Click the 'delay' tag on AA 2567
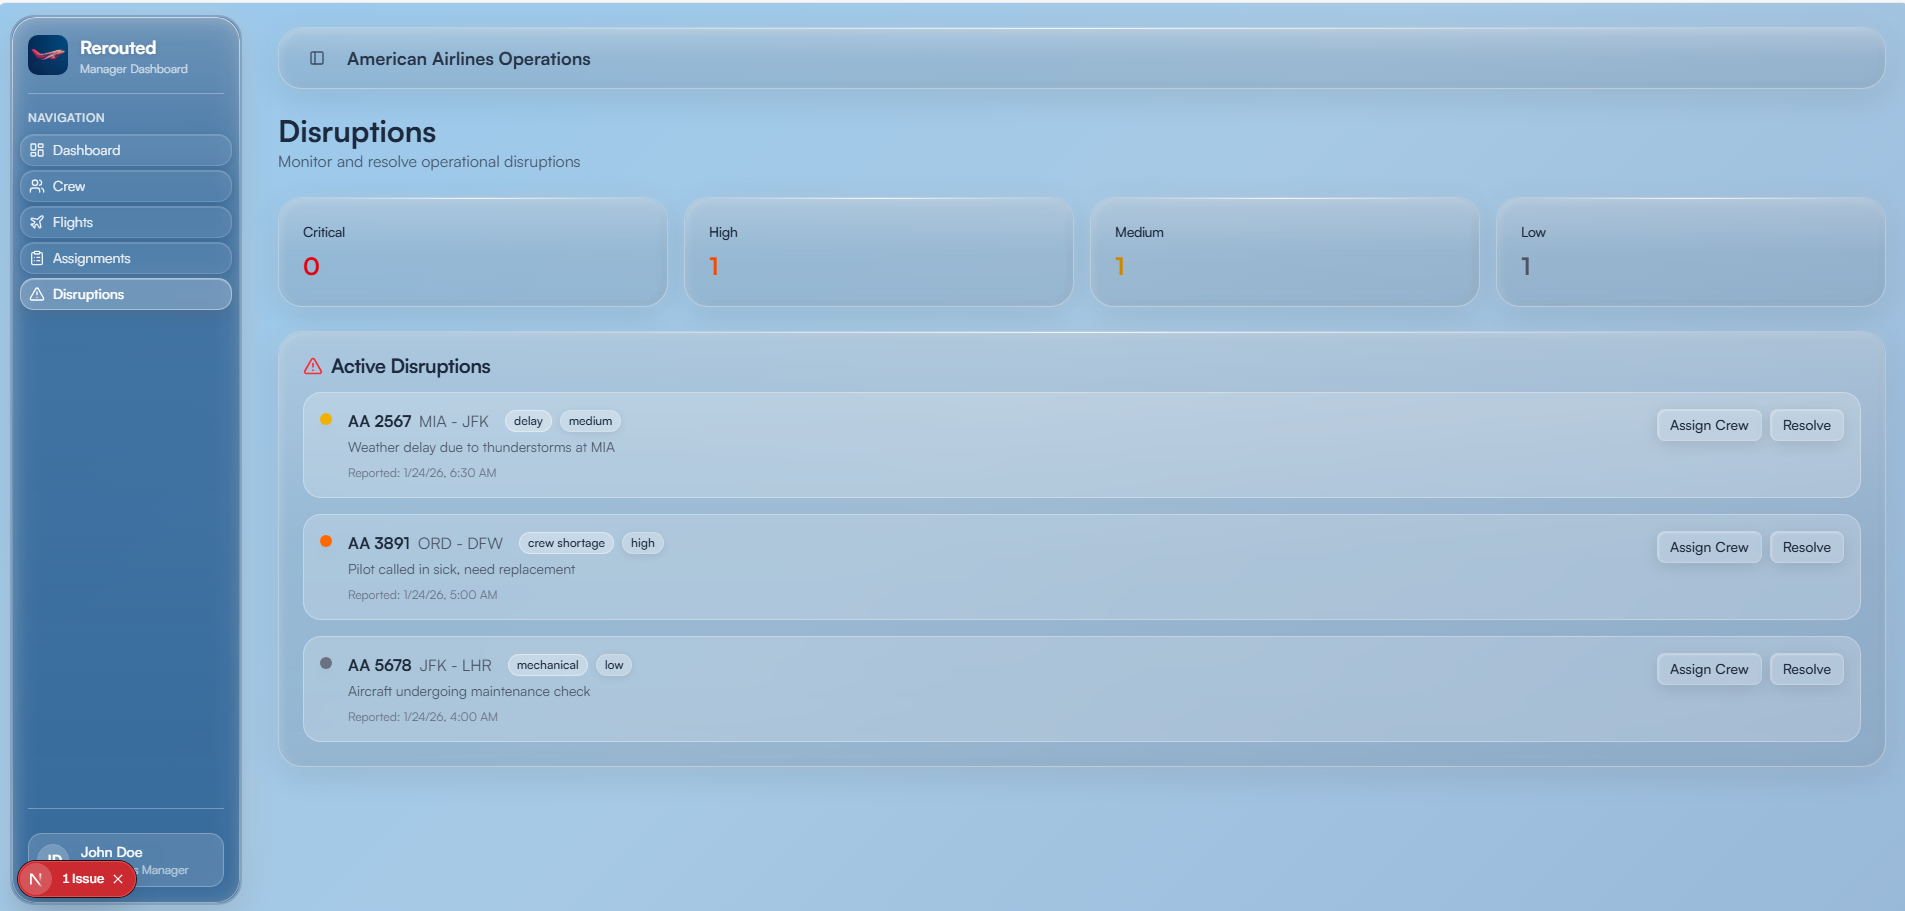1905x911 pixels. [528, 421]
